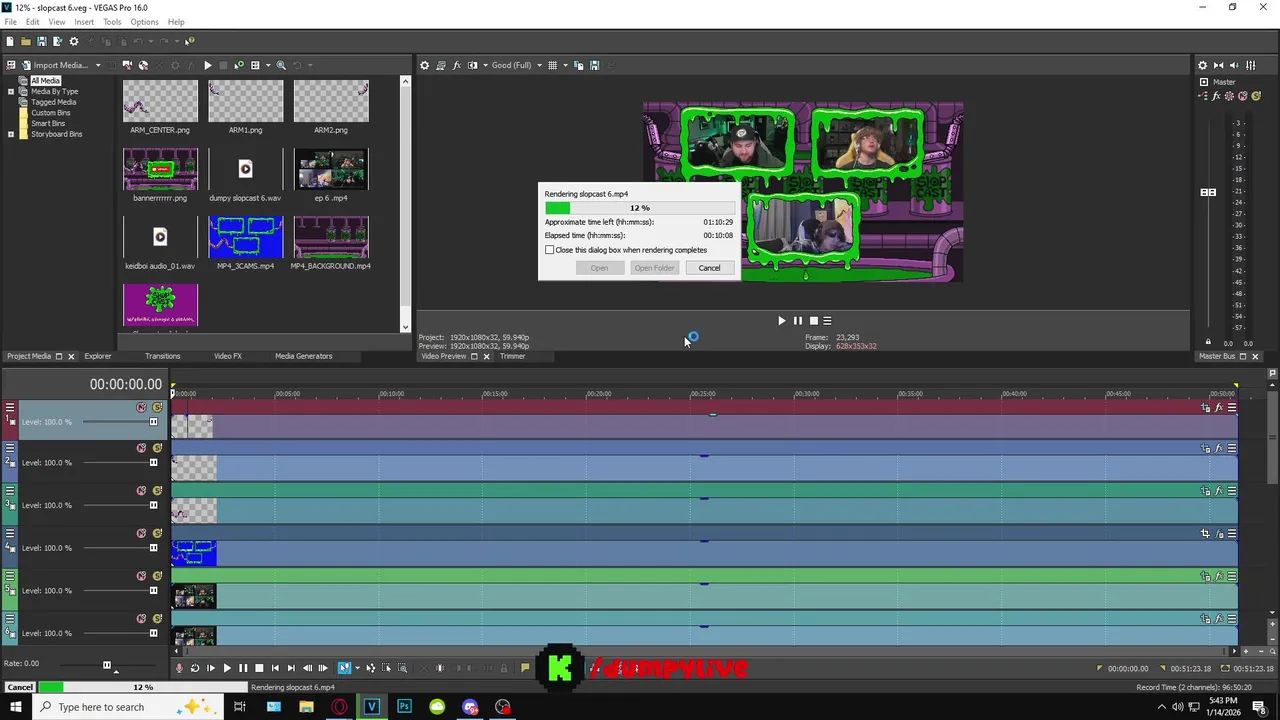Mute video track 2
Screen dimensions: 1280x720
coord(141,448)
